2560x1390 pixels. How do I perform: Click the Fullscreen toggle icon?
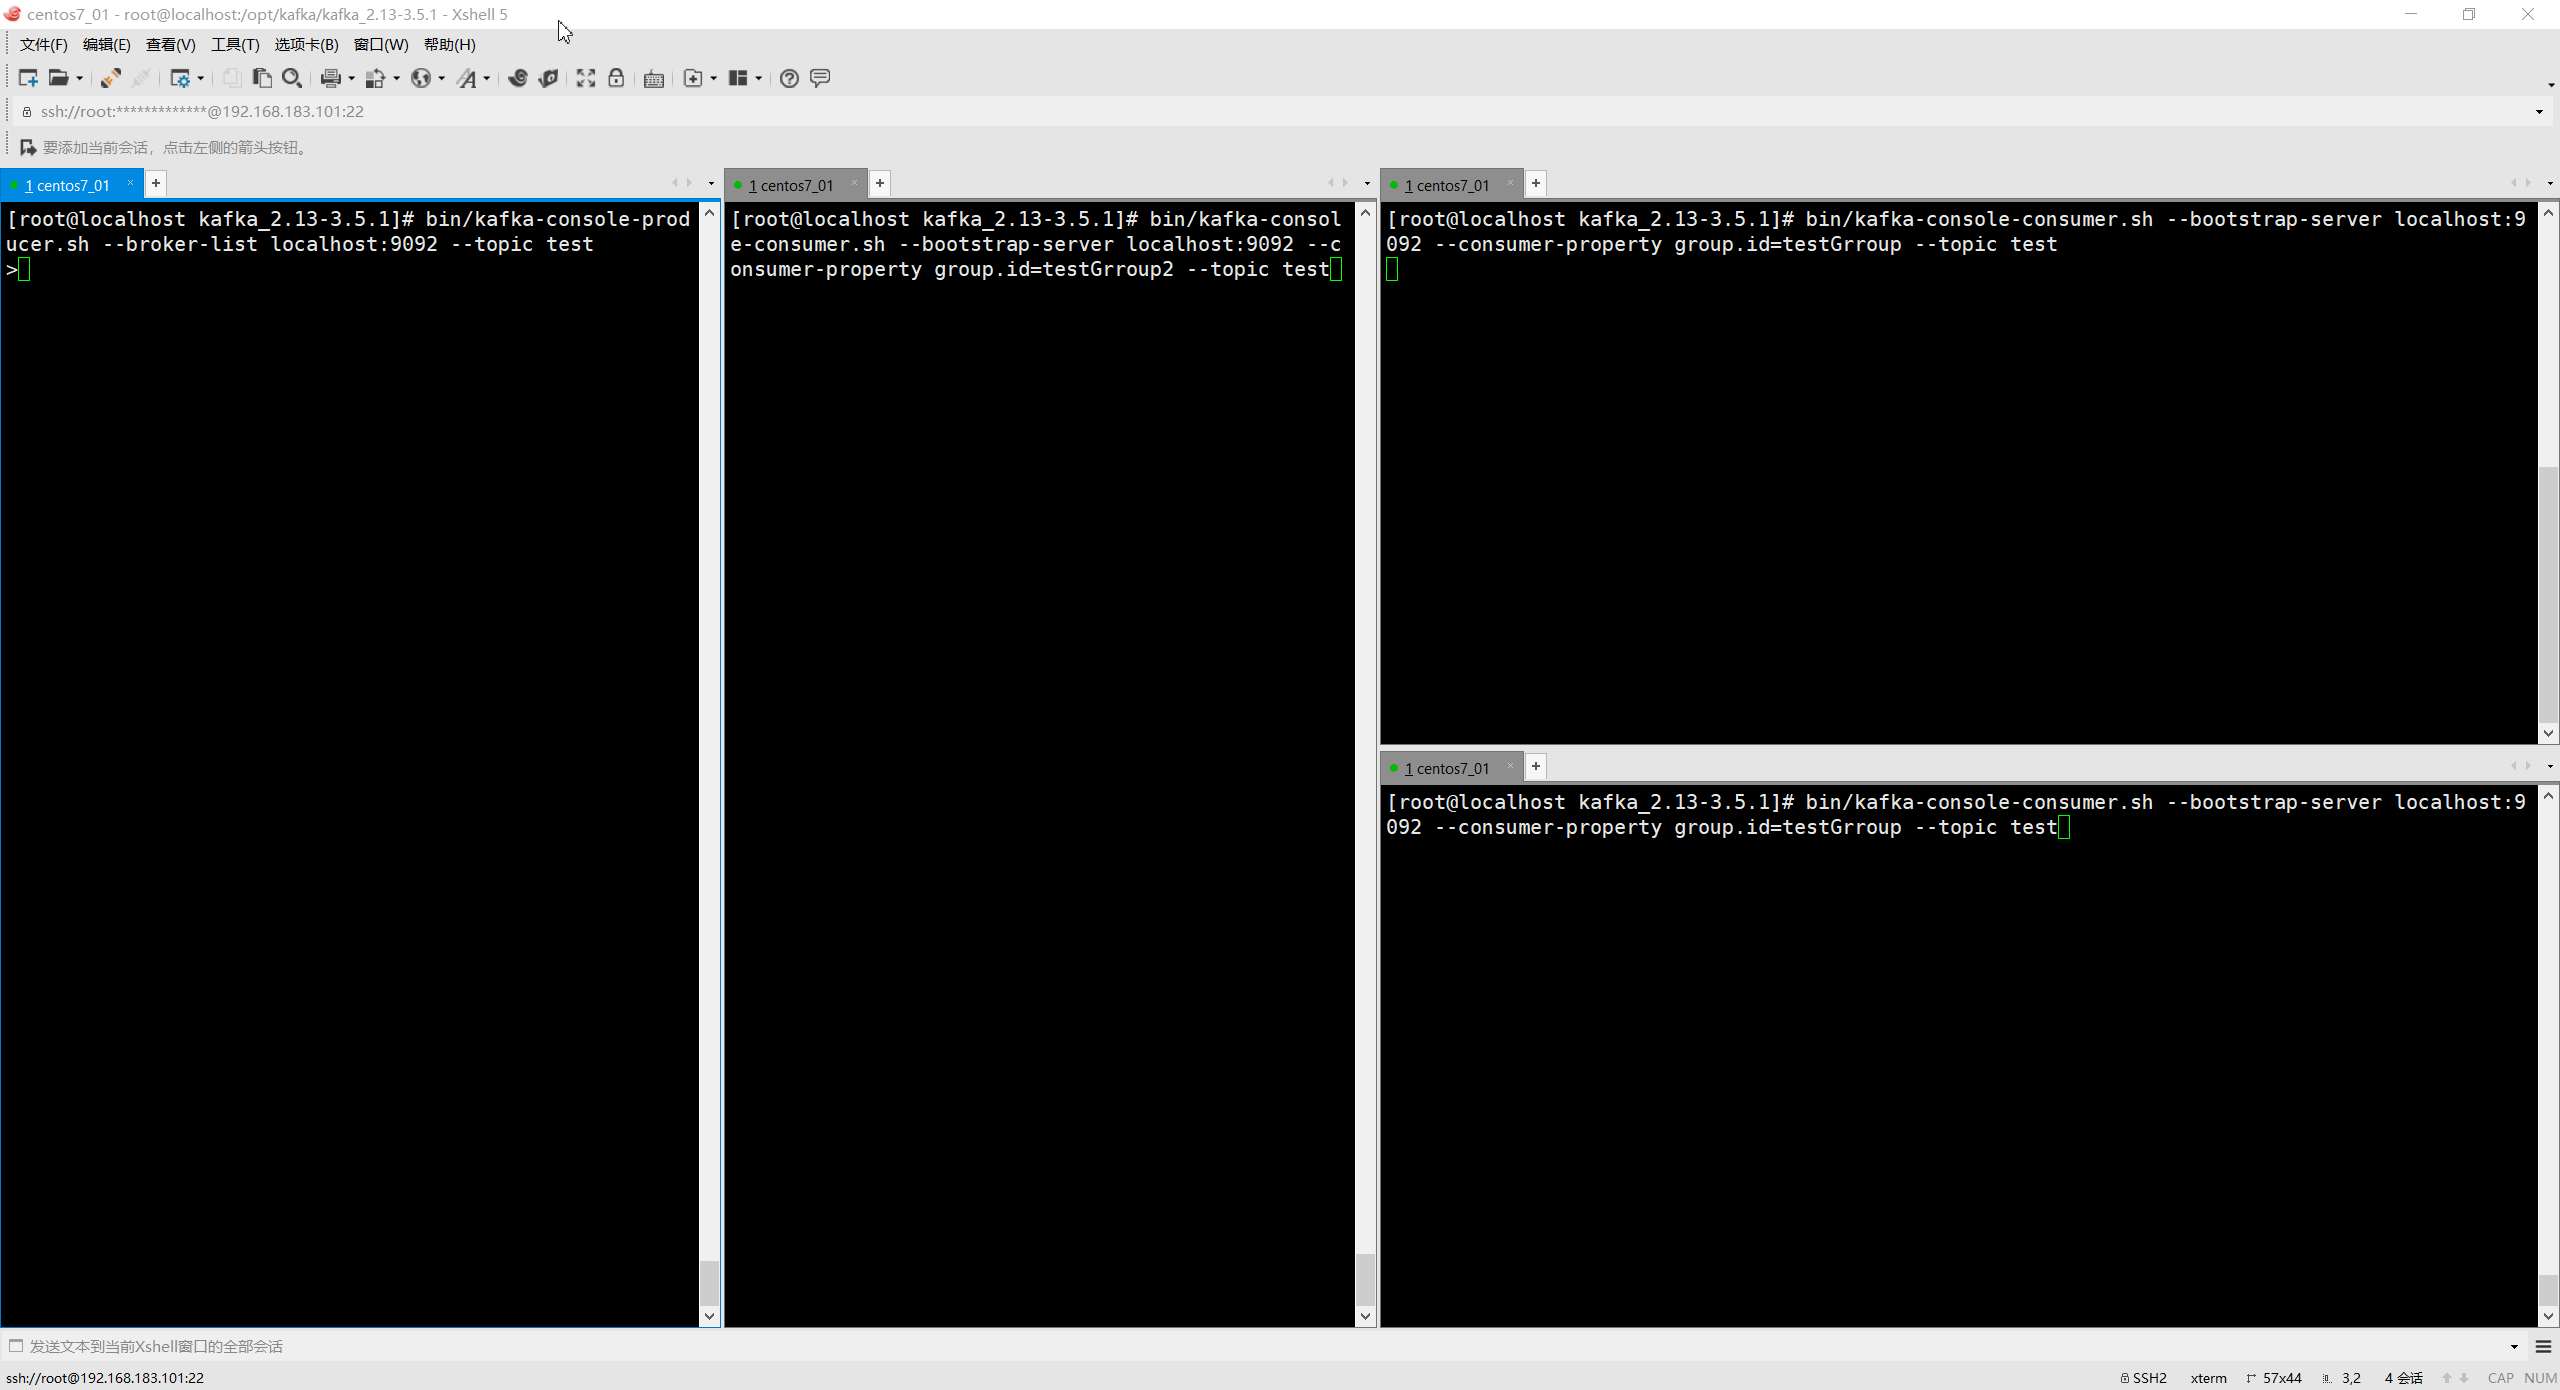click(586, 78)
